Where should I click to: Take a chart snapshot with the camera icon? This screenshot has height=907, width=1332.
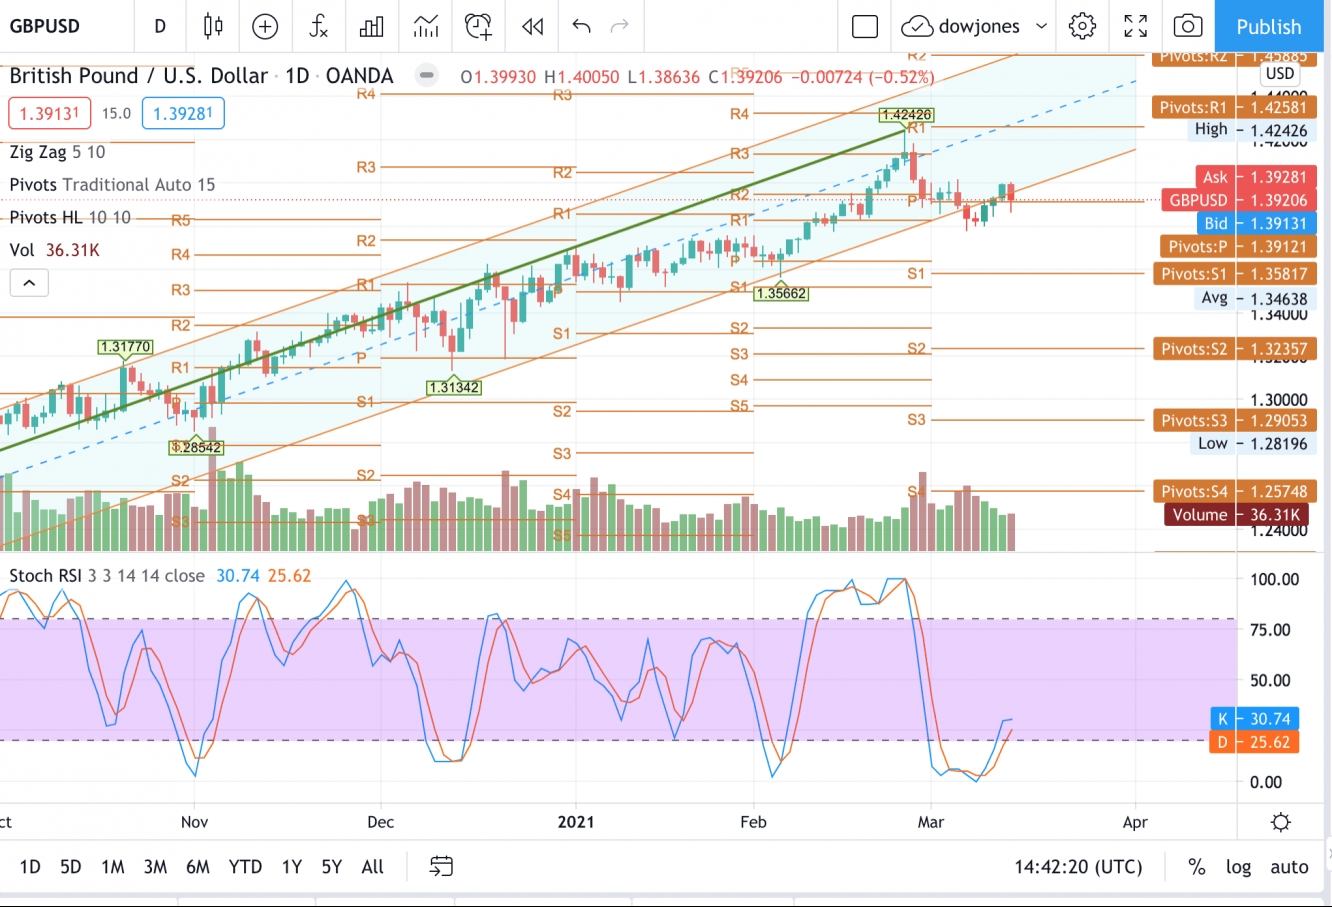[x=1188, y=26]
